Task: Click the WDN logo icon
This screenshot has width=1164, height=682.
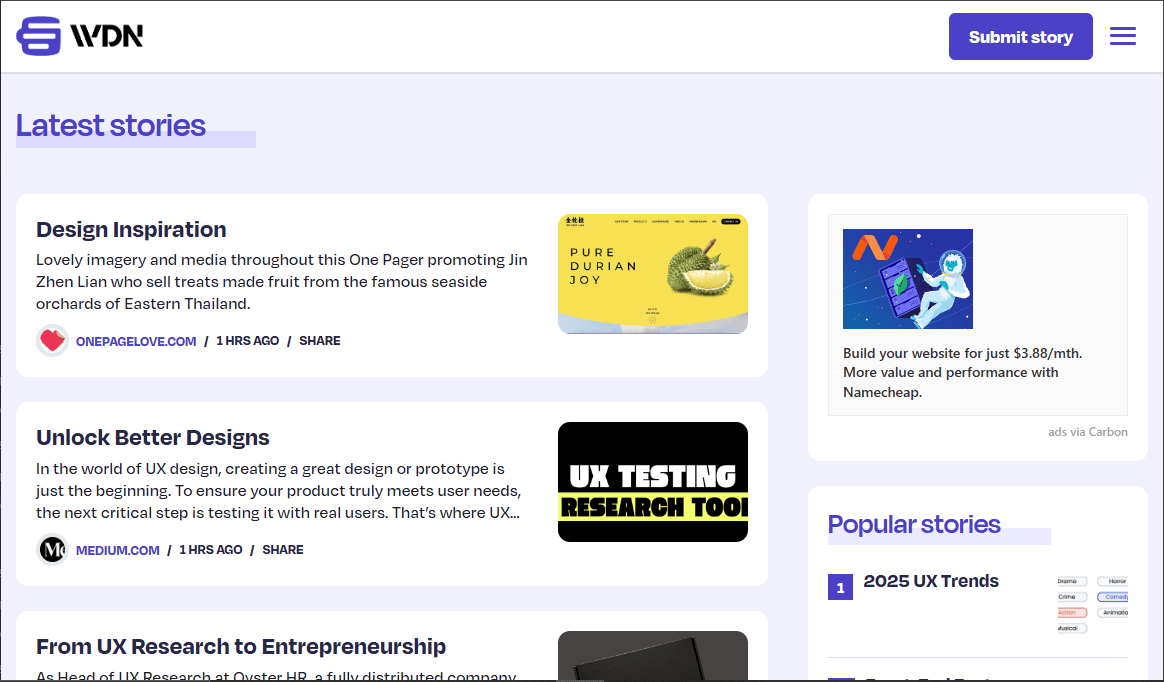Action: [x=79, y=36]
